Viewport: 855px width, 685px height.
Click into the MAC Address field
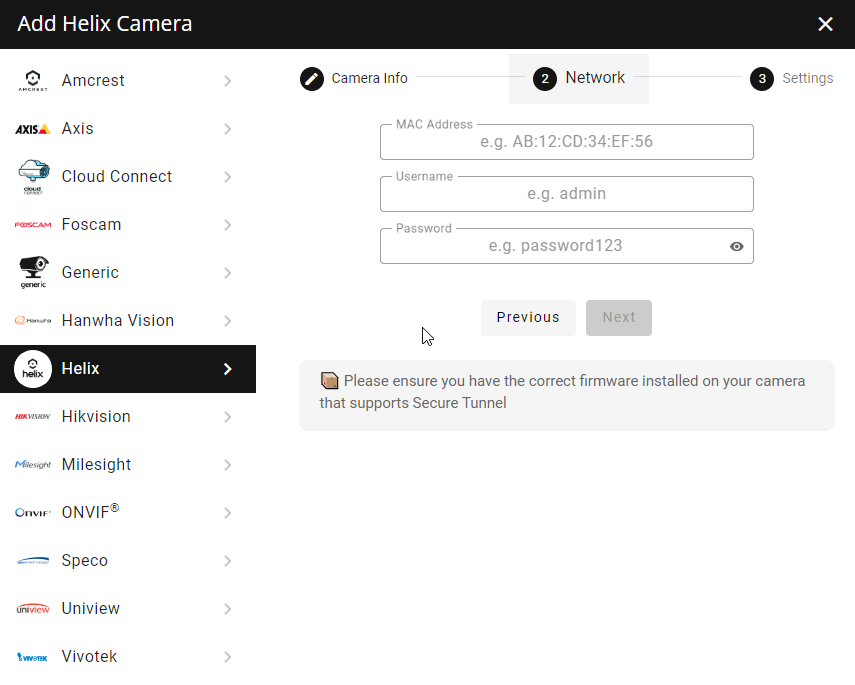pos(567,142)
